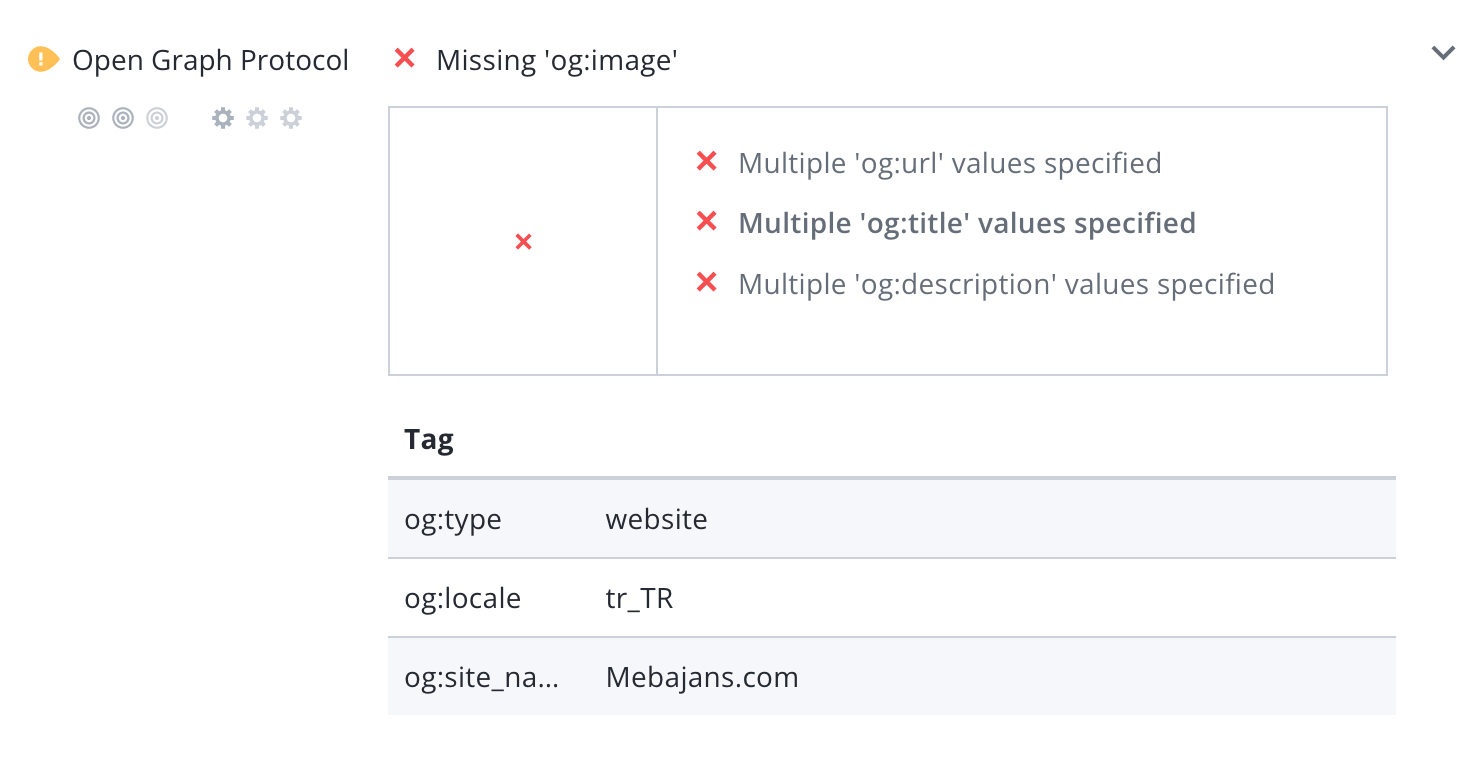Viewport: 1470px width, 760px height.
Task: Click the second target impact icon
Action: [123, 118]
